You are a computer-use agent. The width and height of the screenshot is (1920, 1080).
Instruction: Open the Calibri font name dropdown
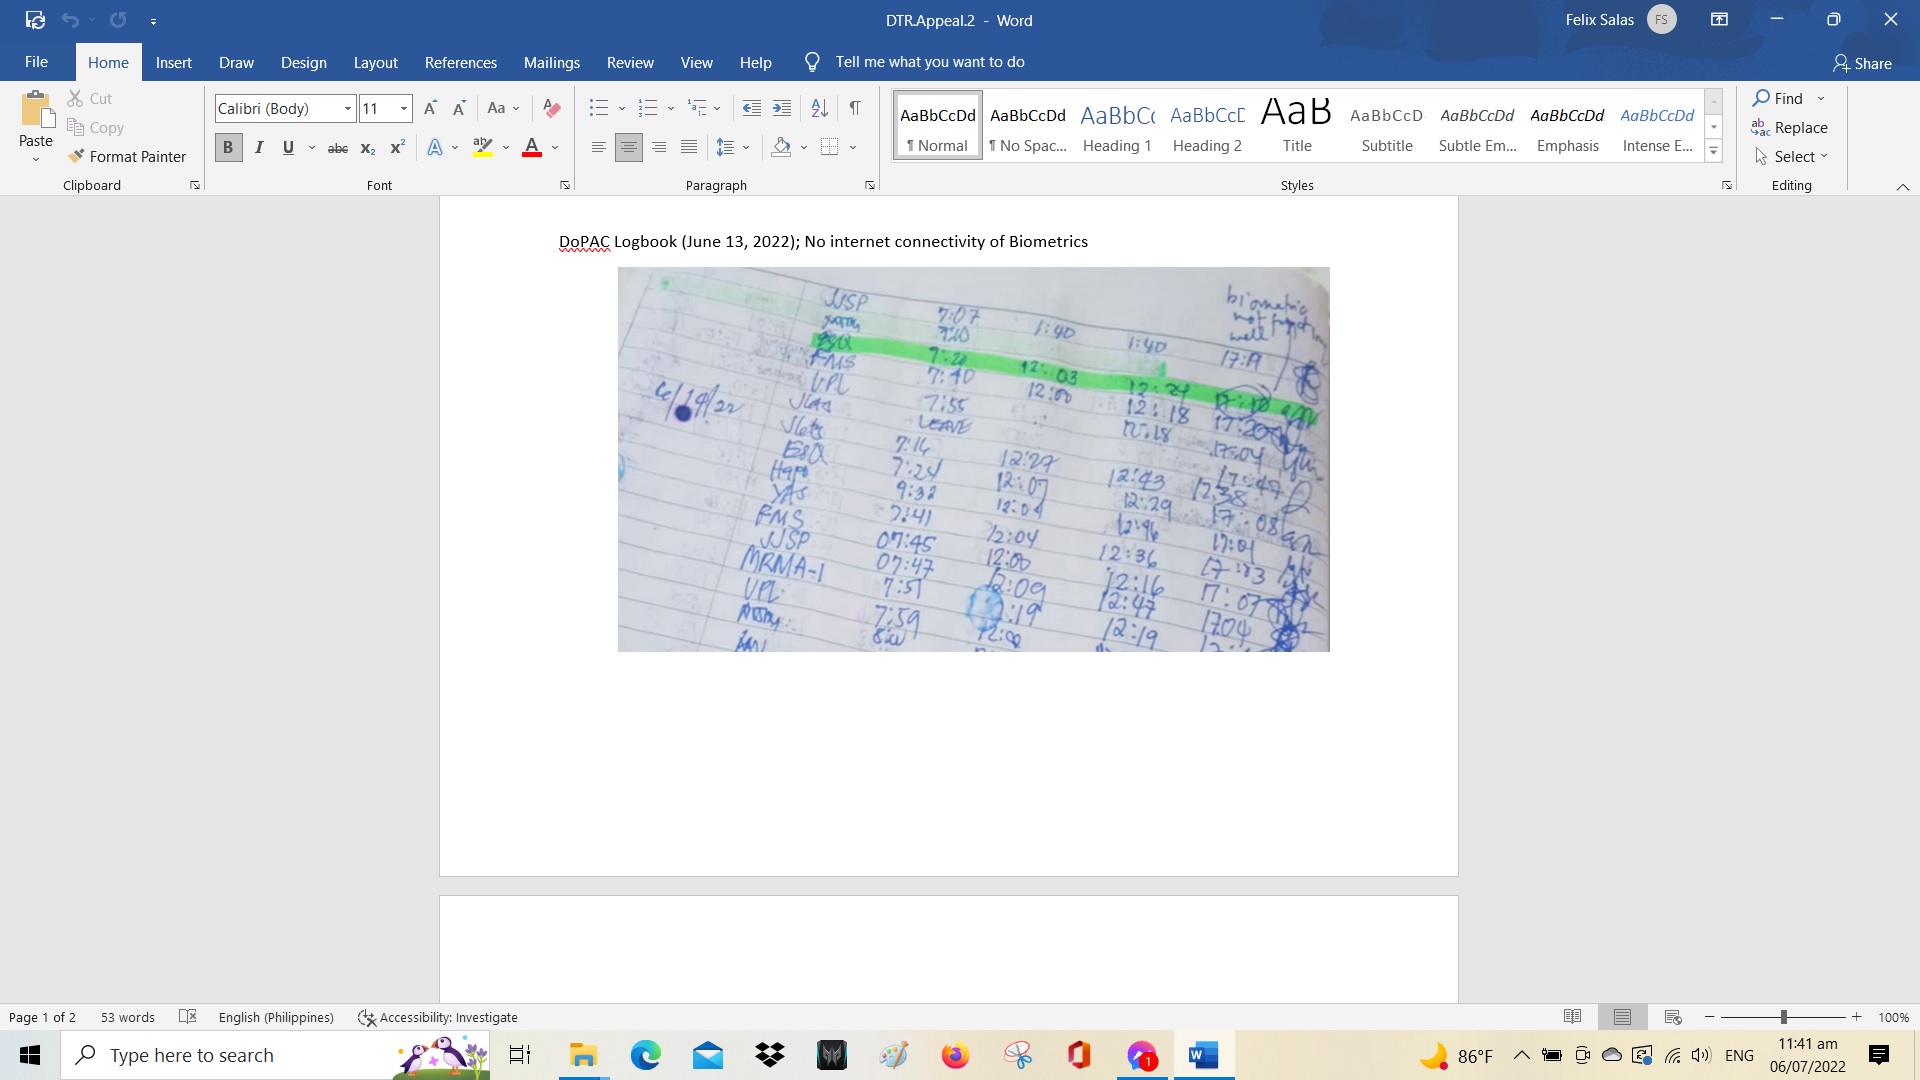click(347, 108)
